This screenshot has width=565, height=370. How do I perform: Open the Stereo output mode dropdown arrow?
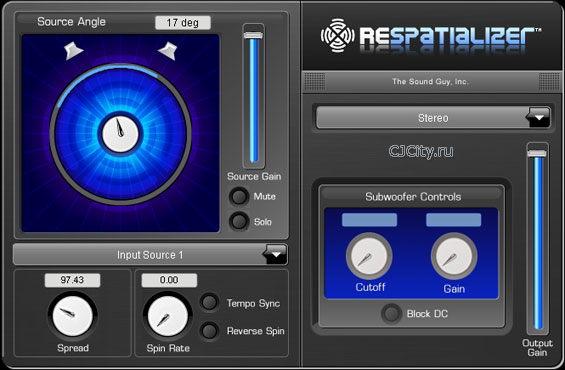click(x=538, y=117)
